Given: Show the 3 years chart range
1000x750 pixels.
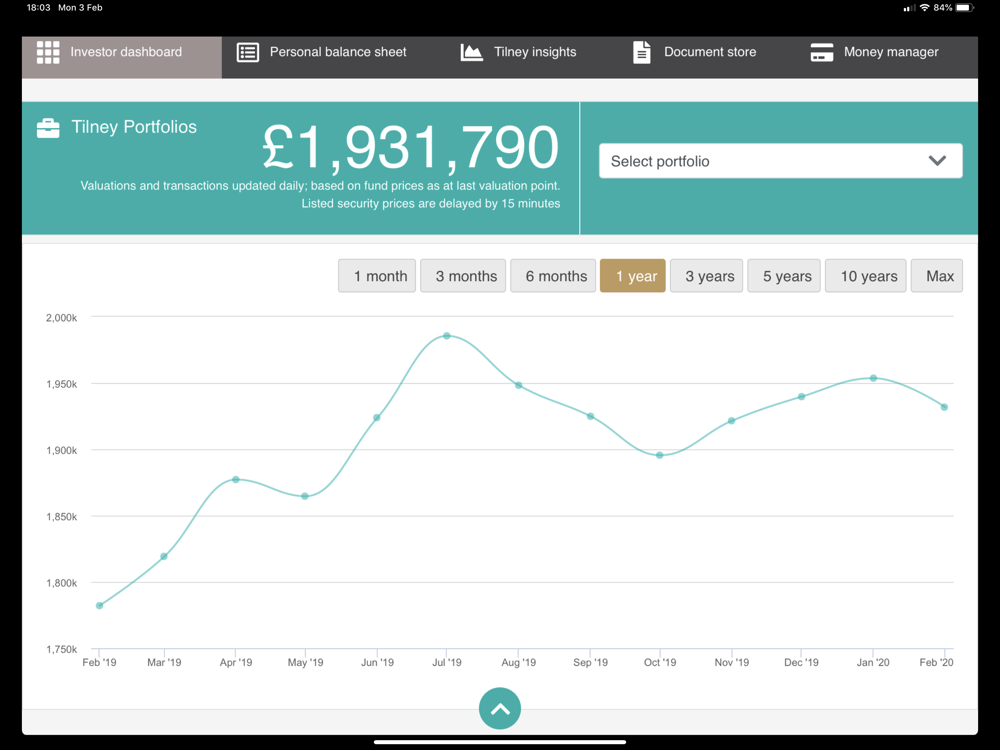Looking at the screenshot, I should [707, 276].
